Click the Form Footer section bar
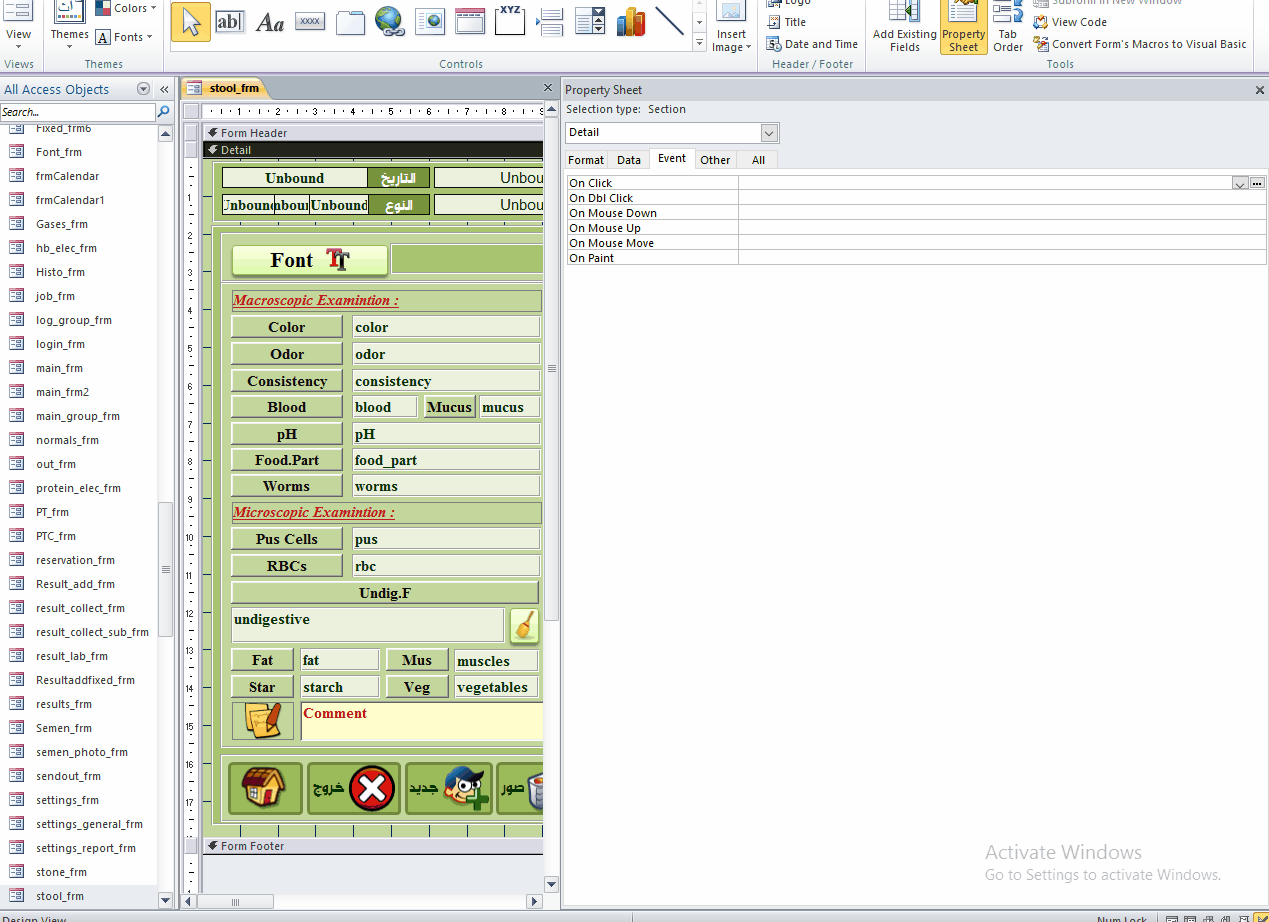1269x922 pixels. pos(373,846)
